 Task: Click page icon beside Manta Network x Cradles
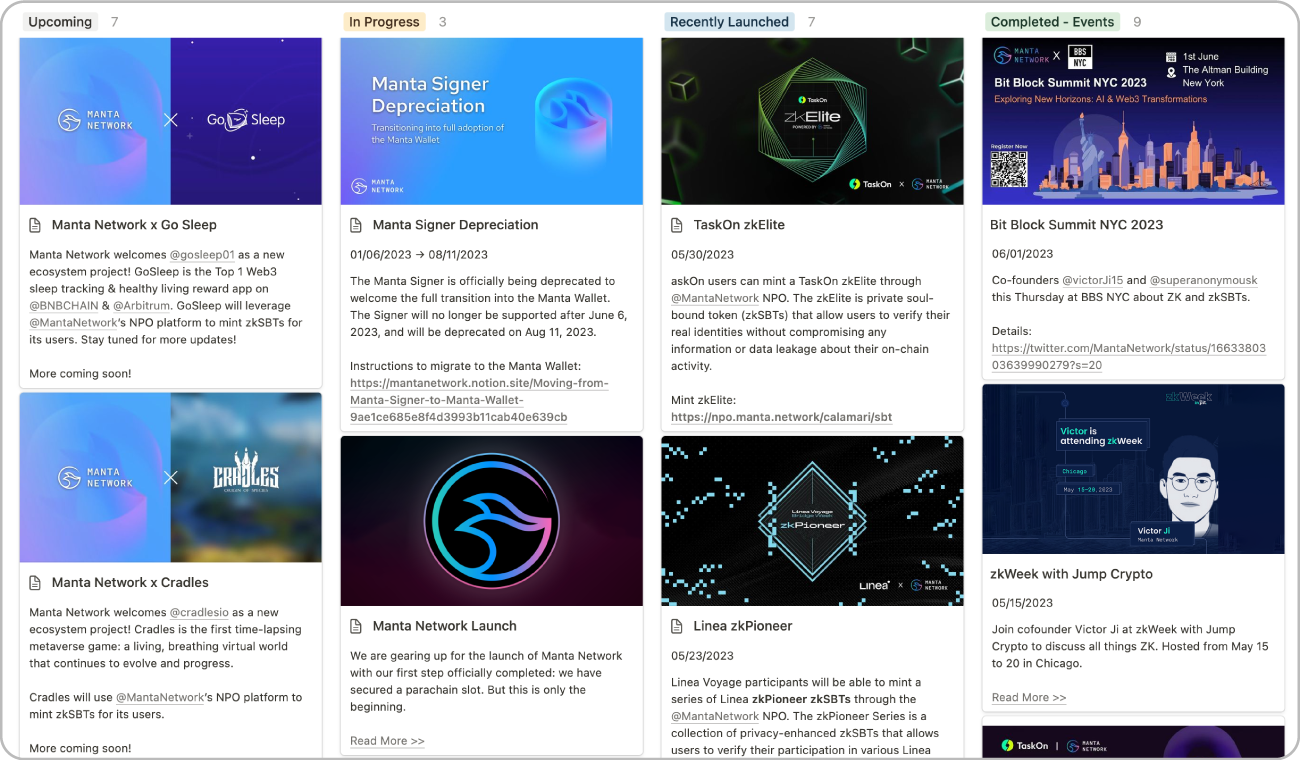point(36,582)
